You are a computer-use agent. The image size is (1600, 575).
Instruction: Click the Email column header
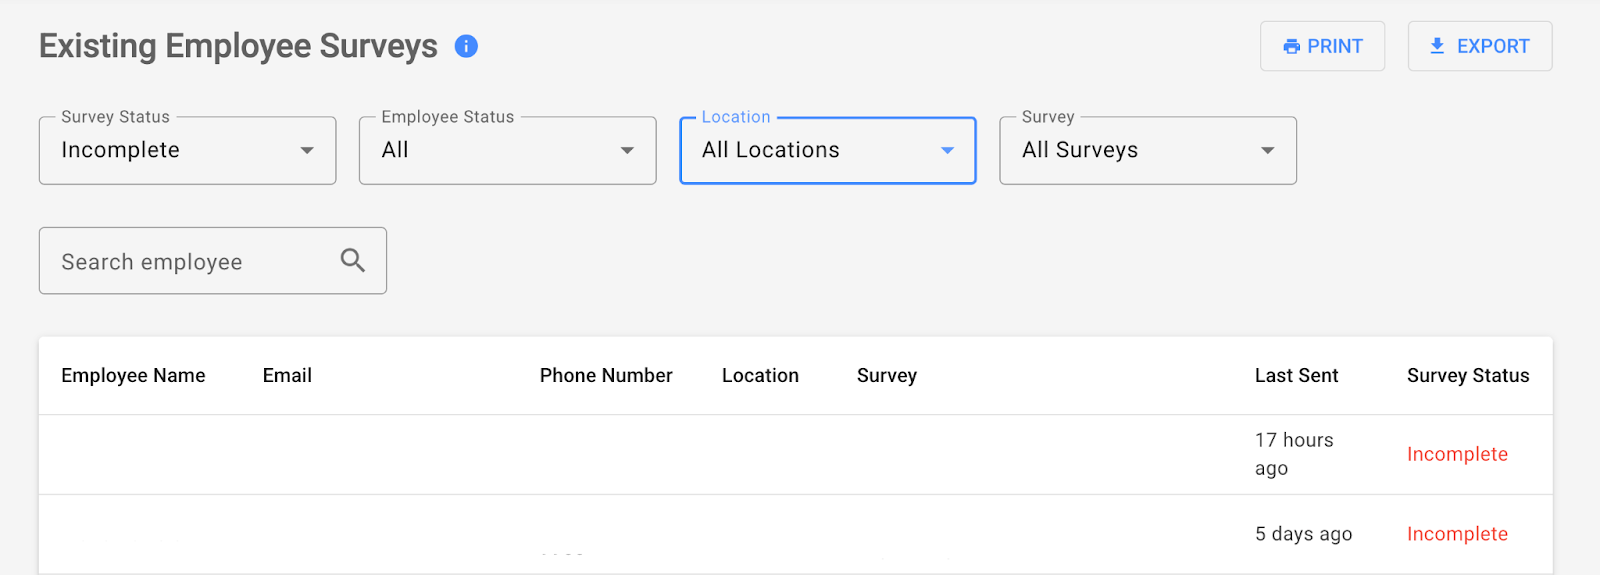click(x=287, y=376)
